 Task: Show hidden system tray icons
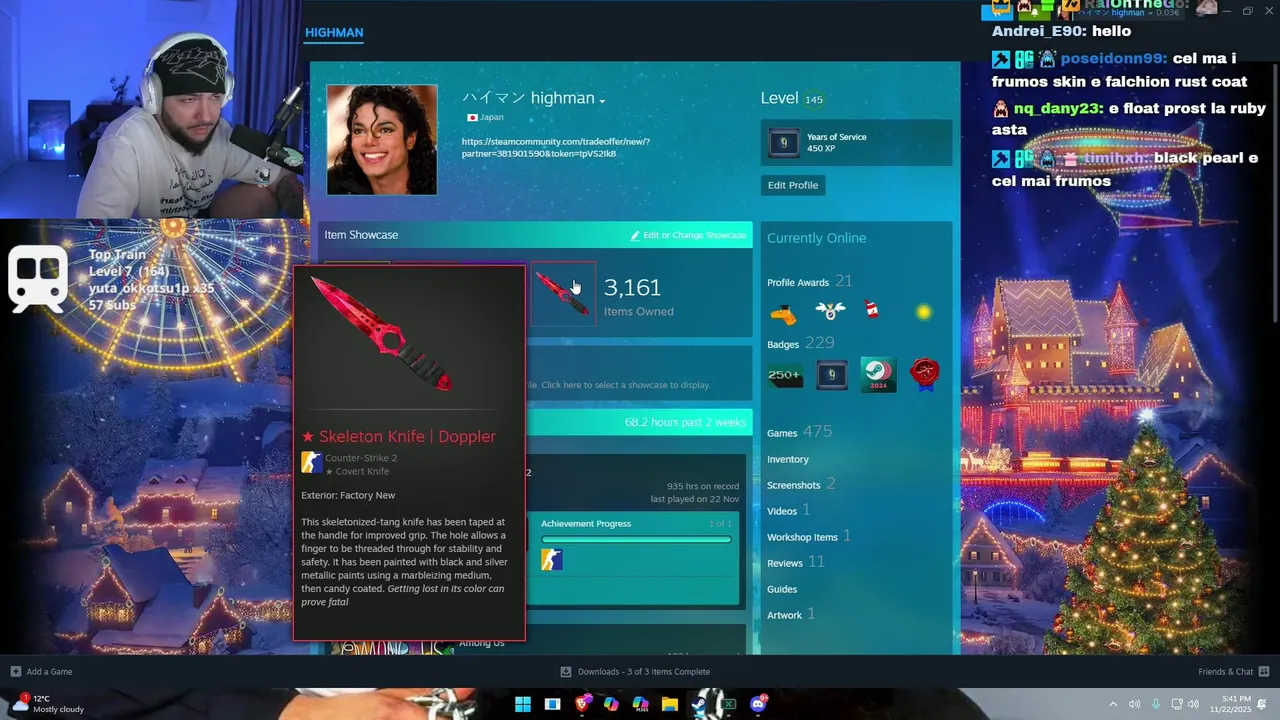[1113, 704]
